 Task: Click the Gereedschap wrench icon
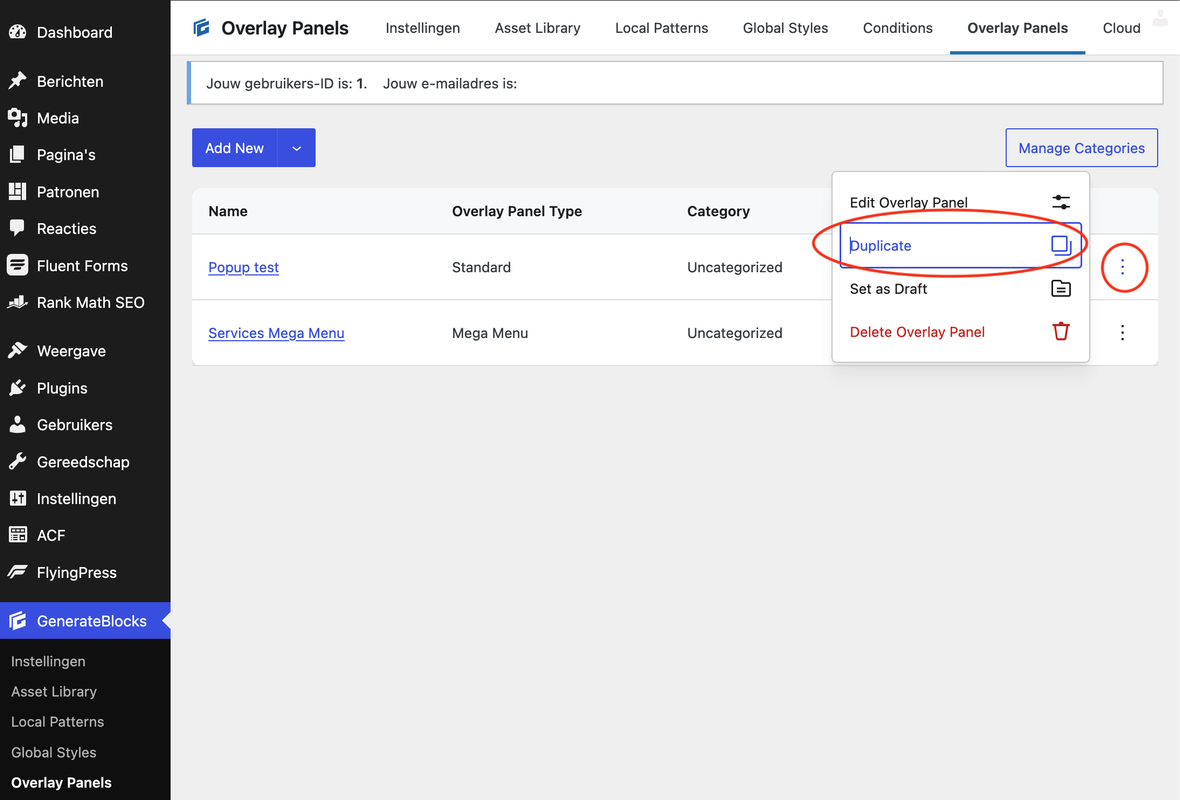(17, 461)
